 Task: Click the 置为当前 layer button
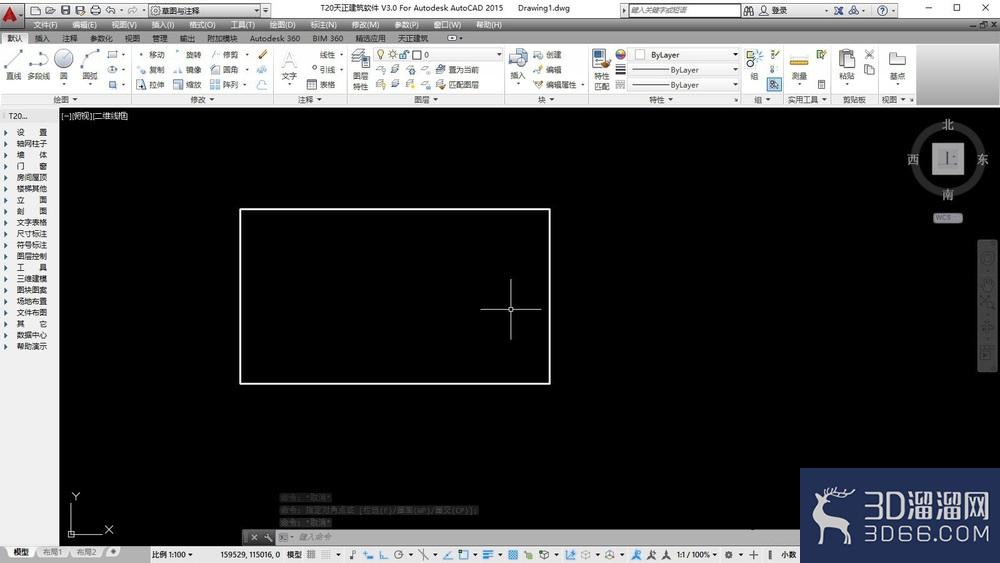pyautogui.click(x=456, y=70)
